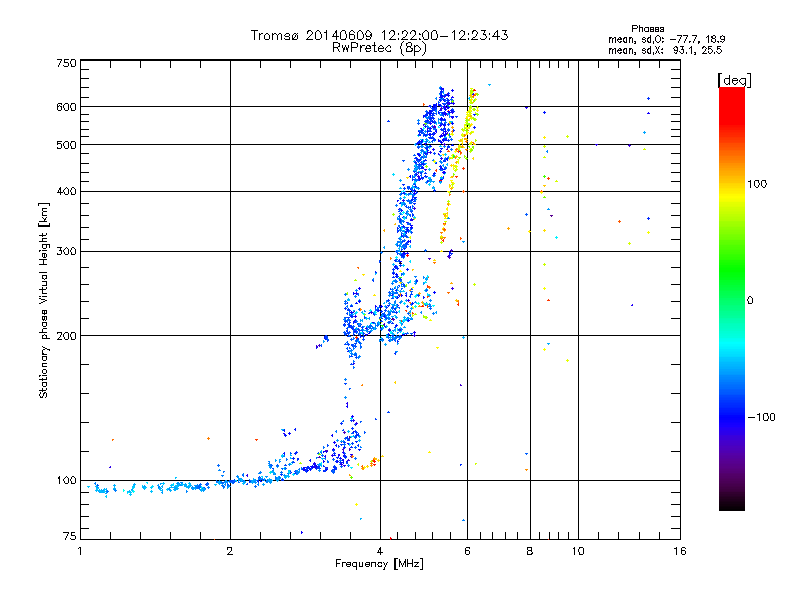Click the '100' colorbar tick label
Image resolution: width=800 pixels, height=600 pixels.
(757, 184)
